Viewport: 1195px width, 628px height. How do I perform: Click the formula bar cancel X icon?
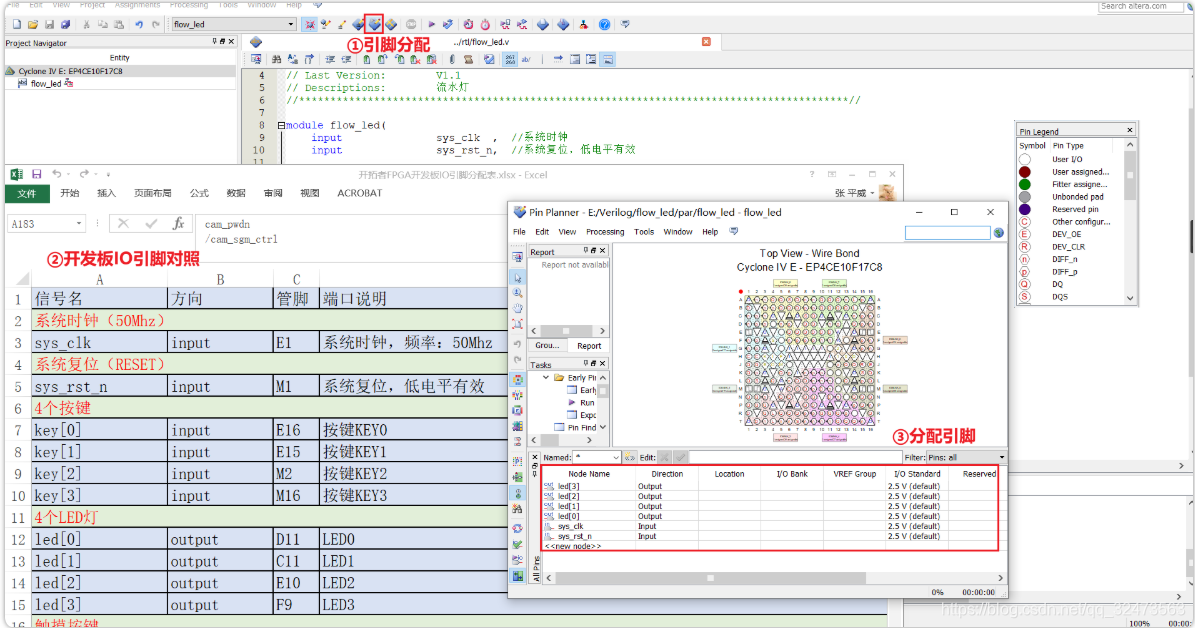click(x=123, y=223)
